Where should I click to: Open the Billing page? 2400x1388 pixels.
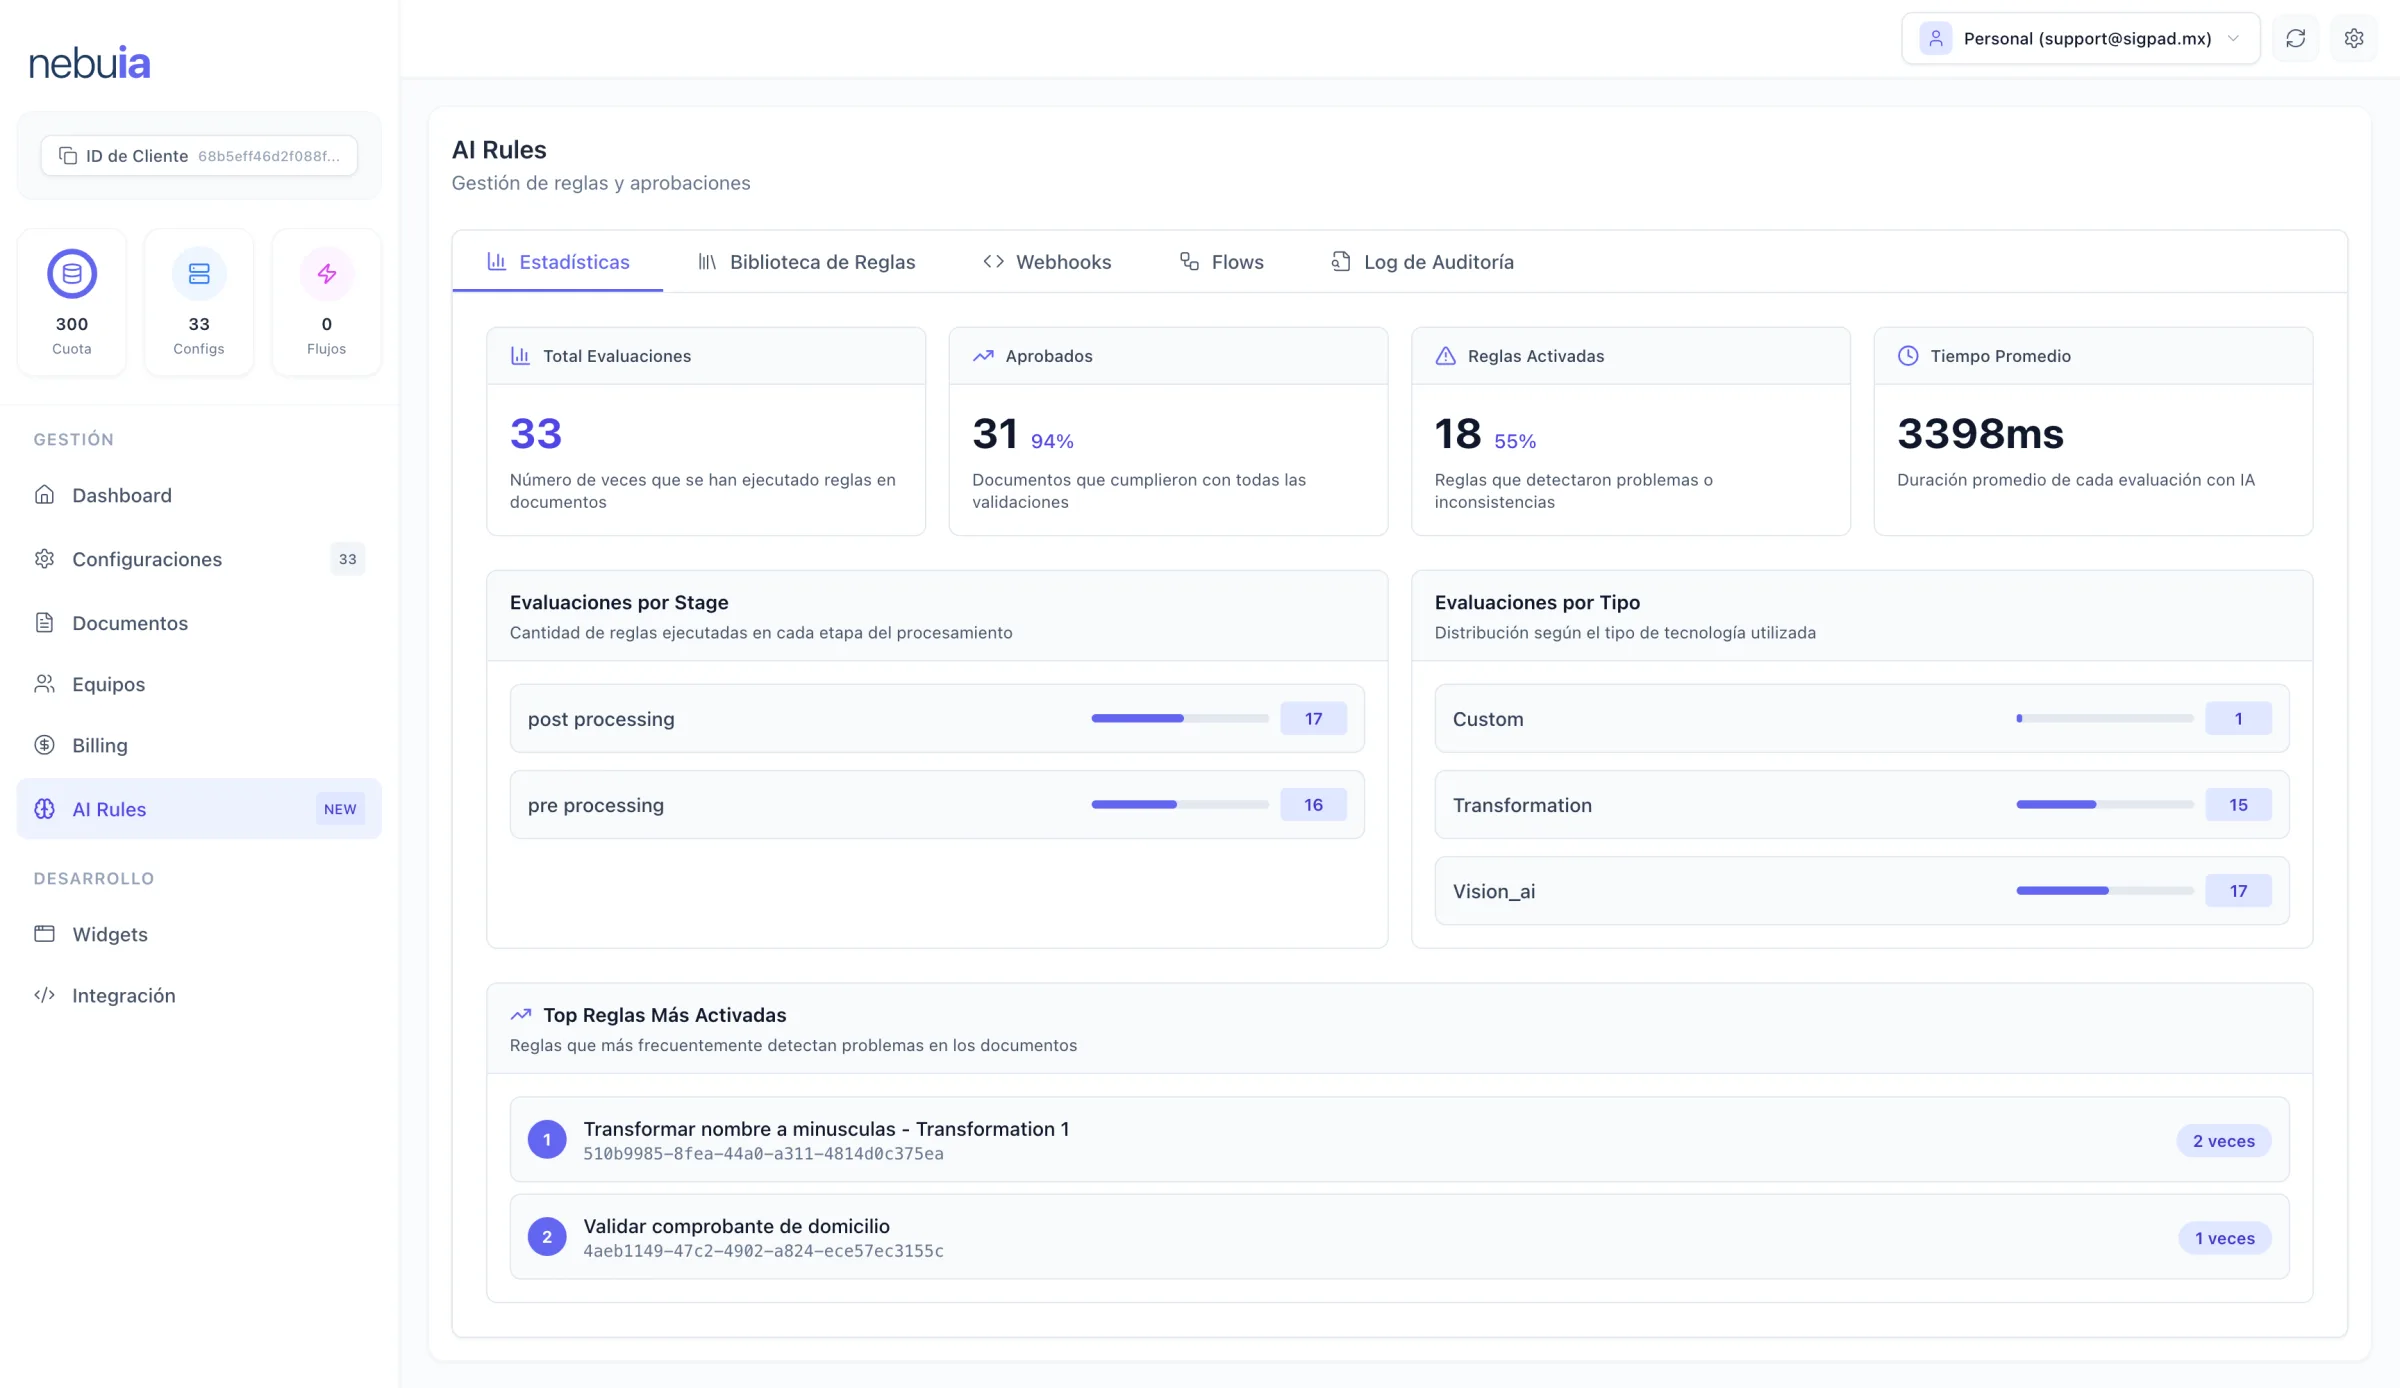point(199,745)
